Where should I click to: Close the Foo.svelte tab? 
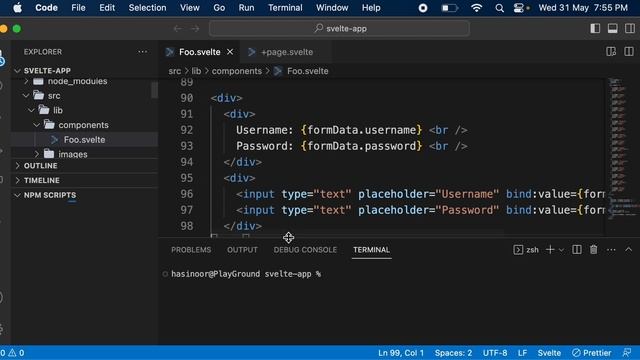(x=230, y=52)
